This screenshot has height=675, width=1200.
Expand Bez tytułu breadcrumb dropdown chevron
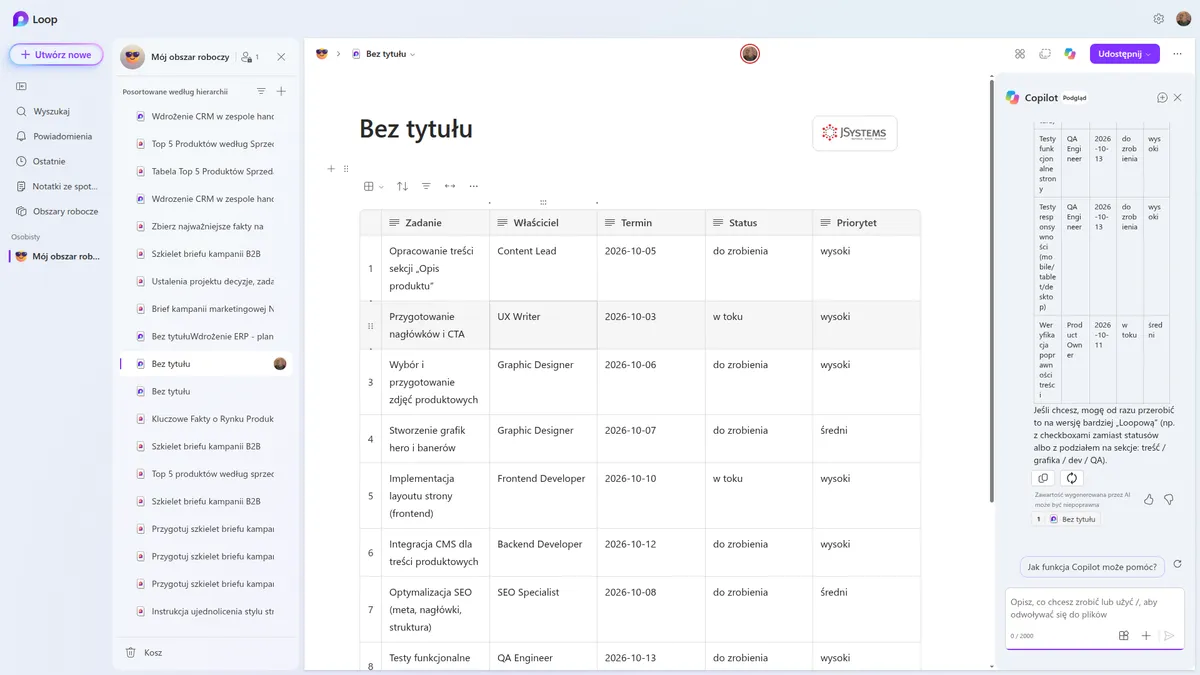coord(413,54)
